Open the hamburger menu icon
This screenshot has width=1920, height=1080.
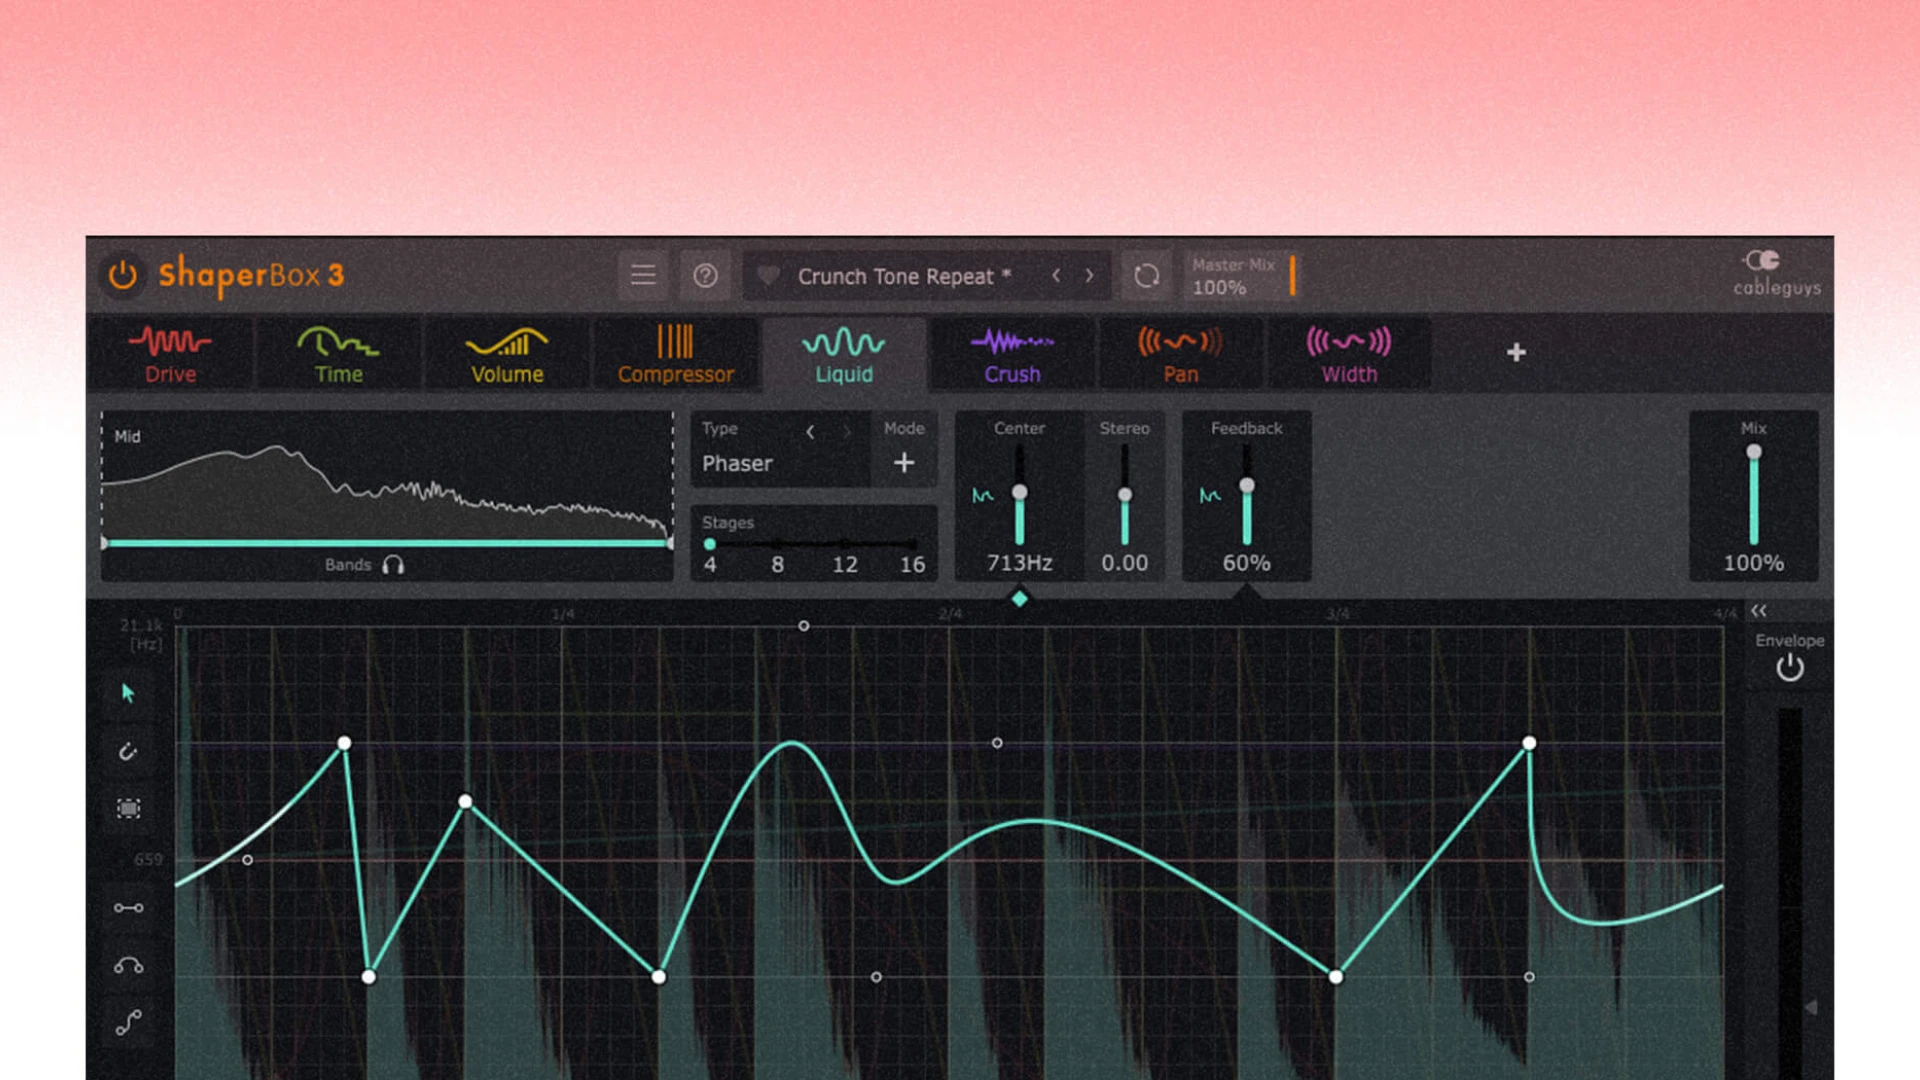tap(643, 275)
